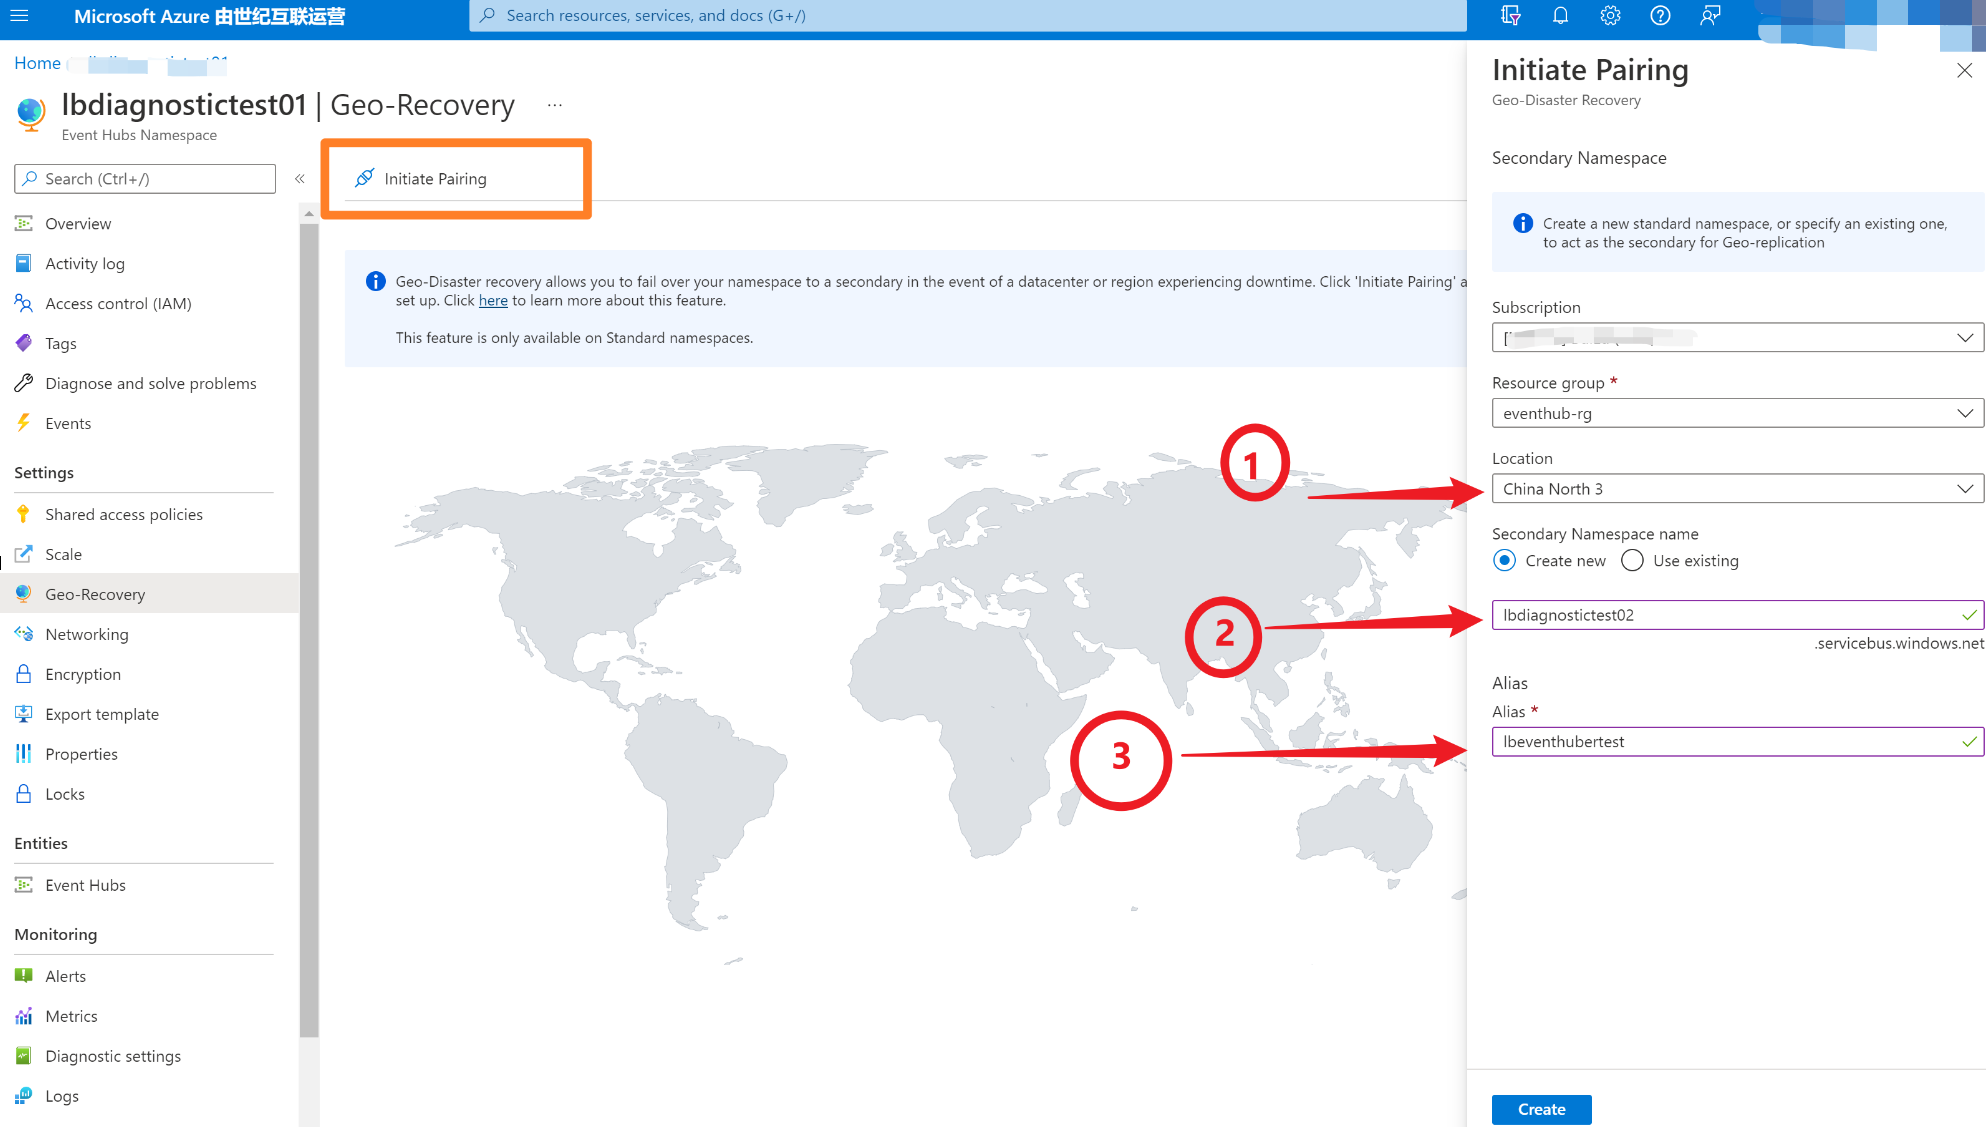This screenshot has height=1127, width=1986.
Task: Open the notifications bell icon
Action: pos(1560,16)
